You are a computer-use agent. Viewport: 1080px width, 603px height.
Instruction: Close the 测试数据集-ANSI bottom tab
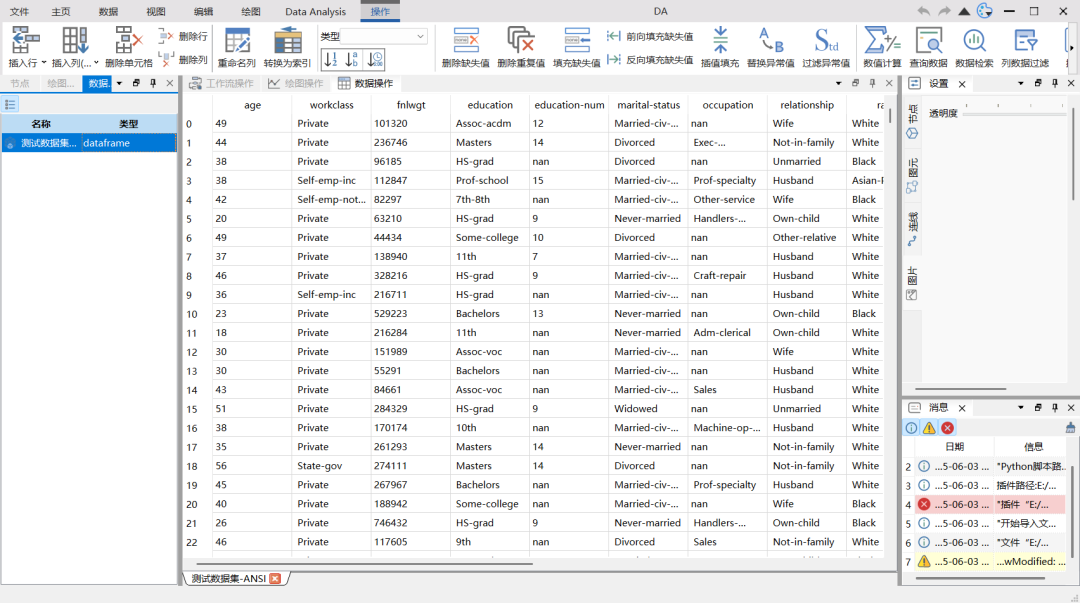click(276, 578)
